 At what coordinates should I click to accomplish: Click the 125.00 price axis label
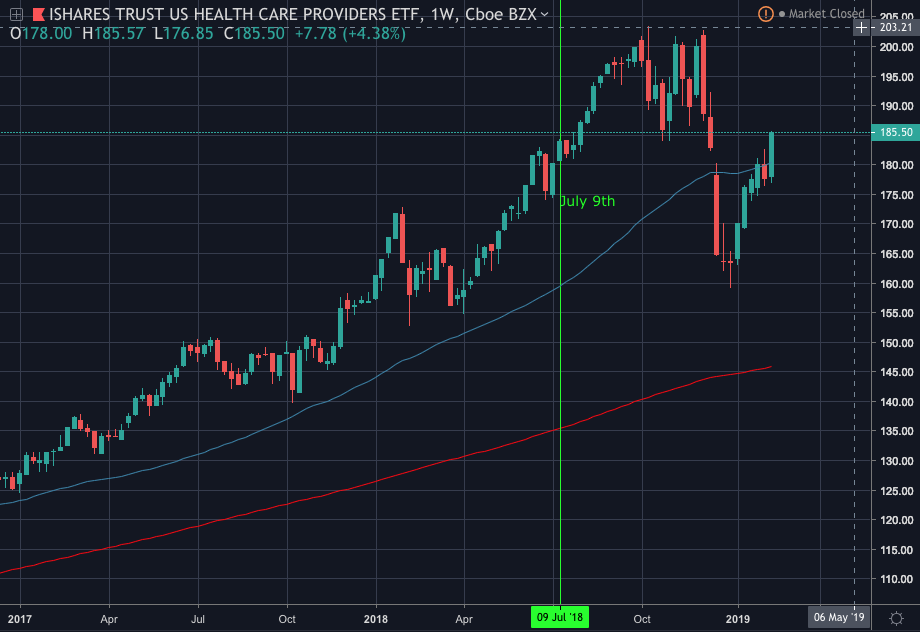pyautogui.click(x=896, y=491)
